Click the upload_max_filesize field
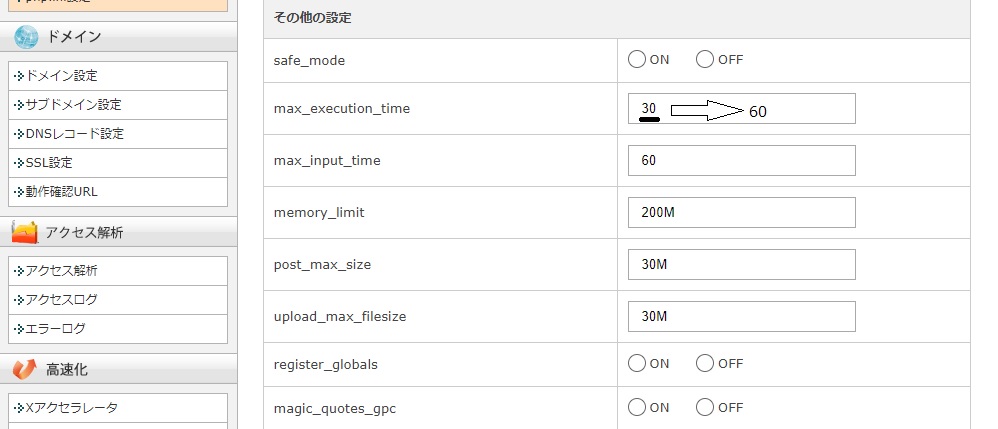The image size is (998, 429). pos(742,316)
